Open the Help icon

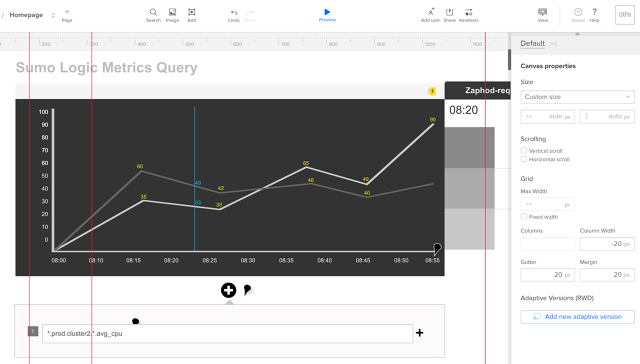(x=594, y=12)
